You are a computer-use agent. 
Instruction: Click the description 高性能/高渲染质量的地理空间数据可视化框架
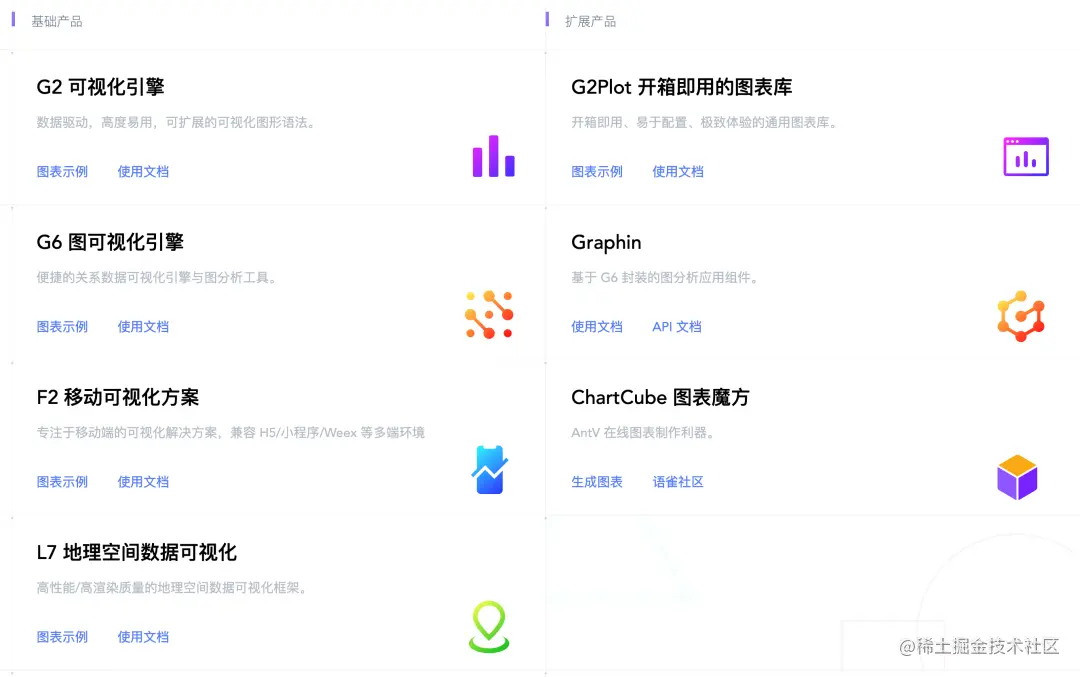pos(172,587)
